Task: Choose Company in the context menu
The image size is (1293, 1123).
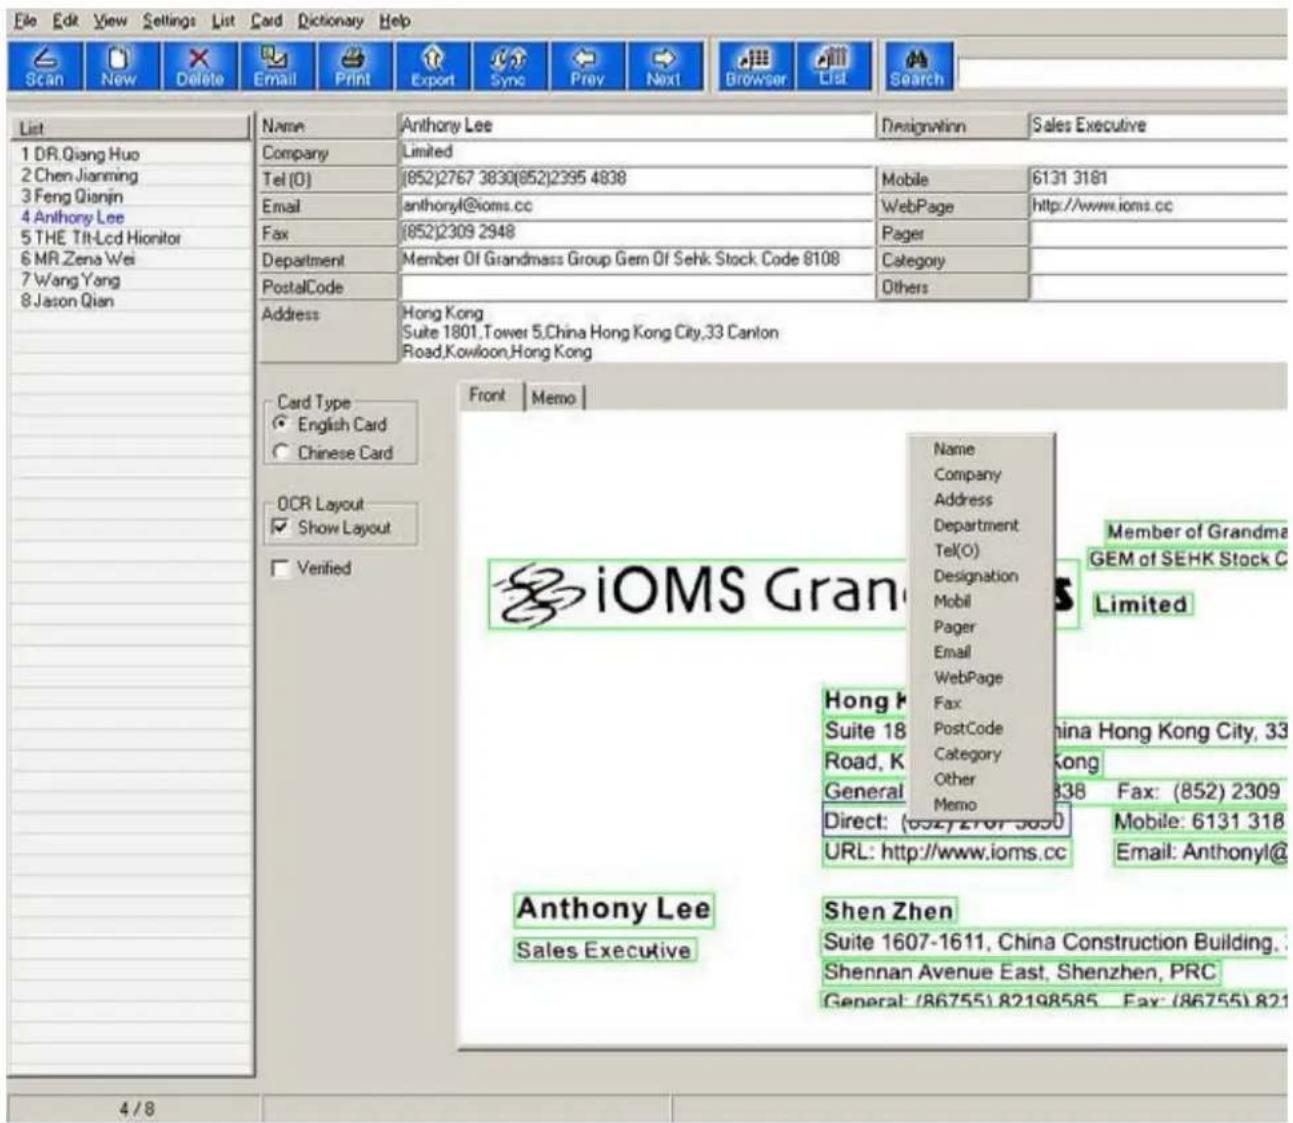Action: 980,474
